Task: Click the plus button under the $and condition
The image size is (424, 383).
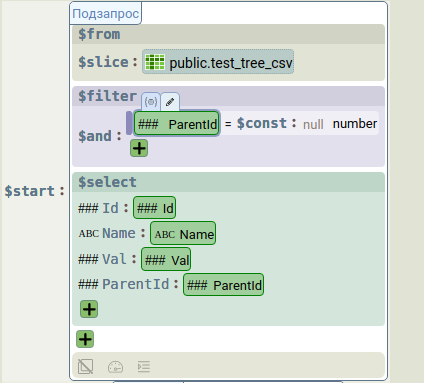Action: [x=139, y=148]
